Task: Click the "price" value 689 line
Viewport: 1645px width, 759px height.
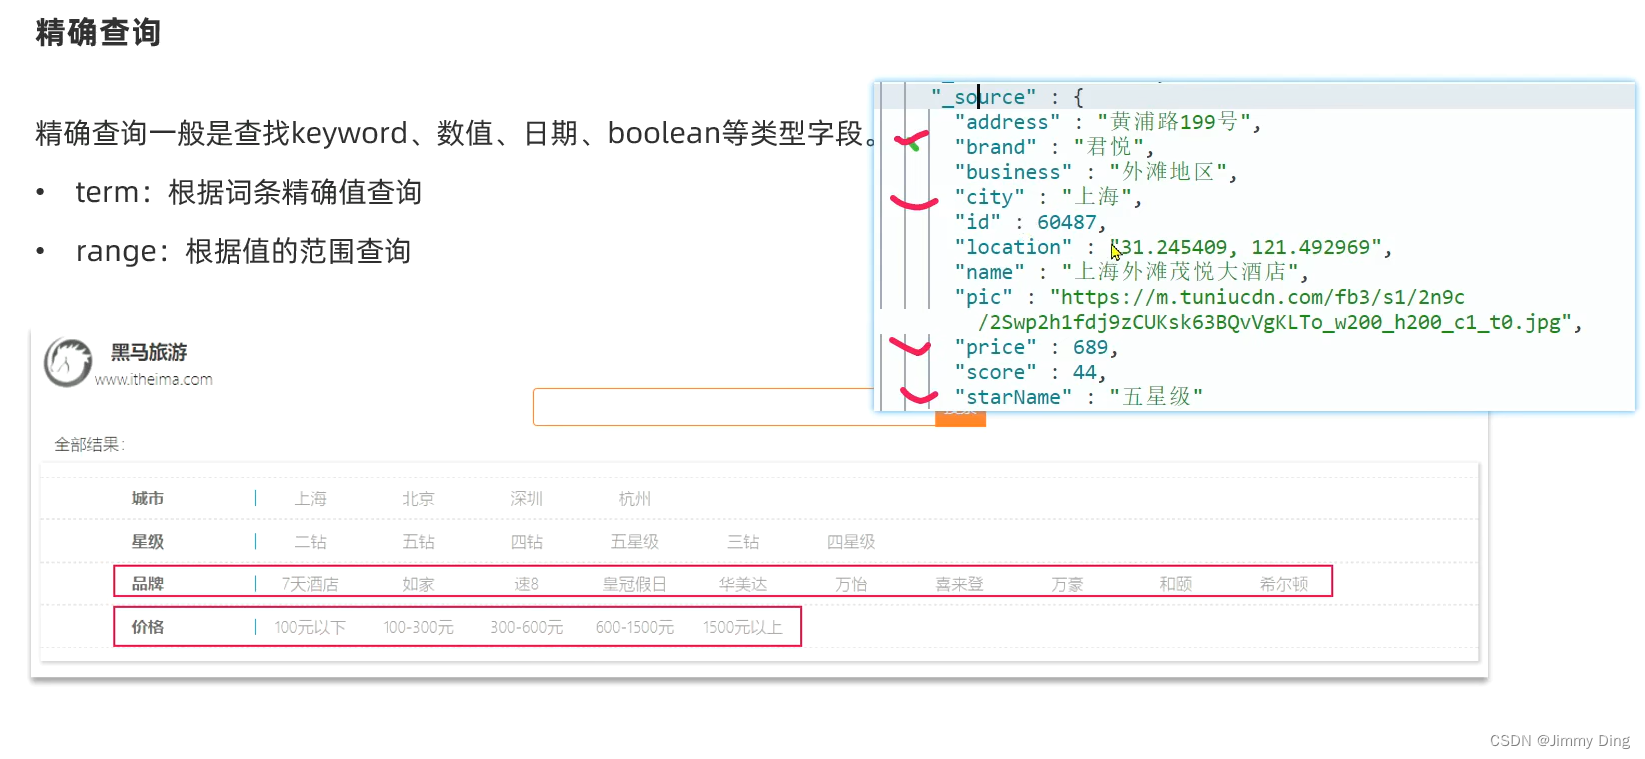Action: coord(1036,347)
